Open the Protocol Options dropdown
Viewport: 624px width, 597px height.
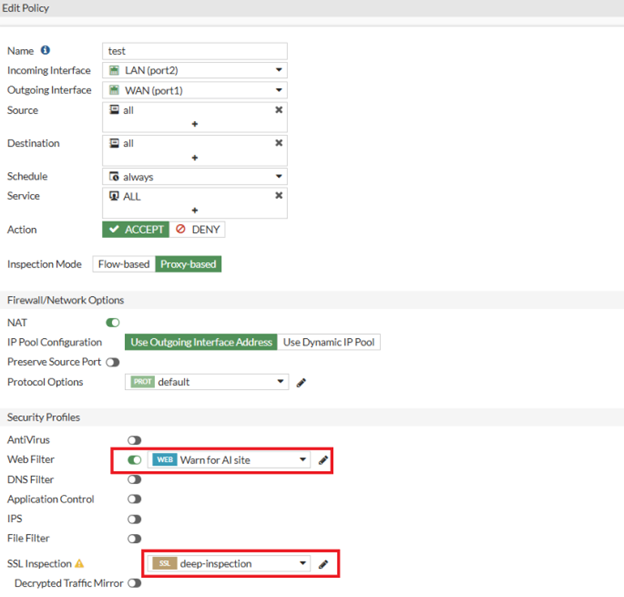pyautogui.click(x=207, y=382)
